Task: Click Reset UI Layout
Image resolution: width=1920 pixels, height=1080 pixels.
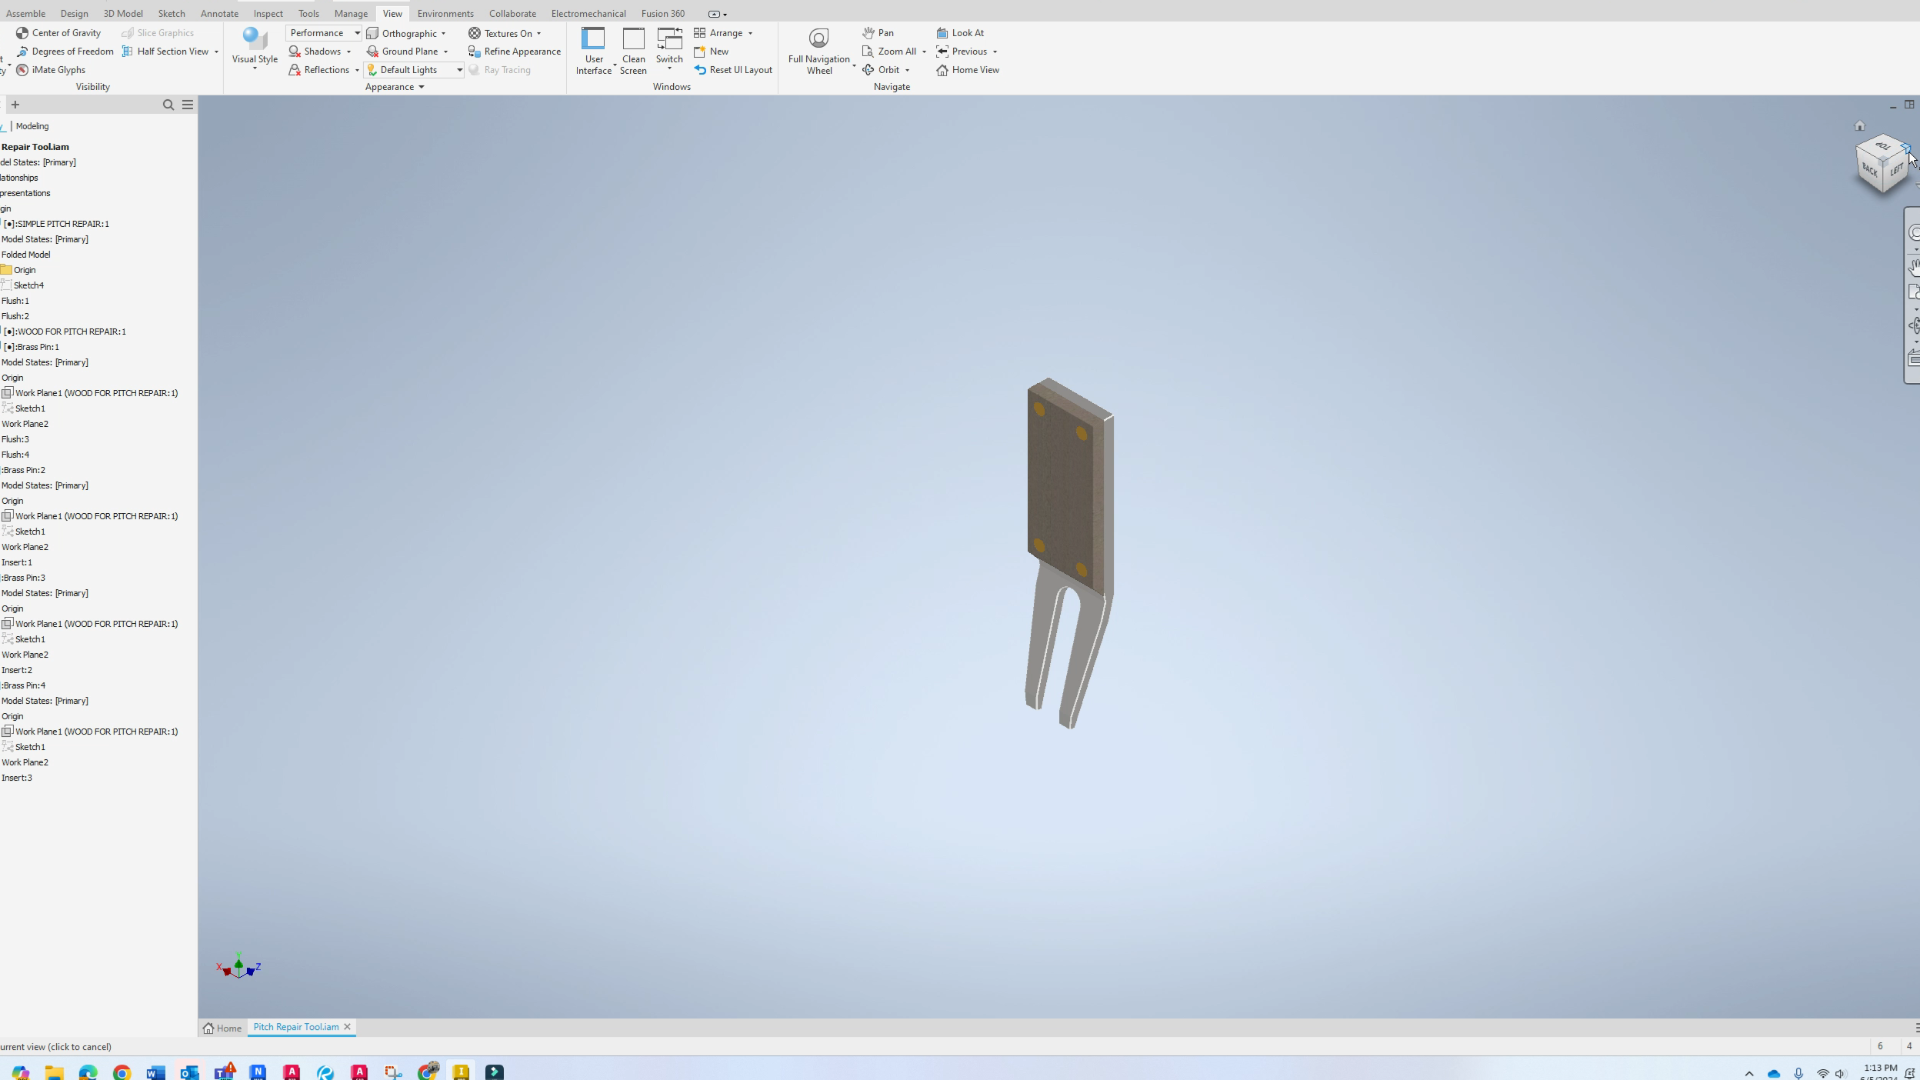Action: [x=733, y=70]
